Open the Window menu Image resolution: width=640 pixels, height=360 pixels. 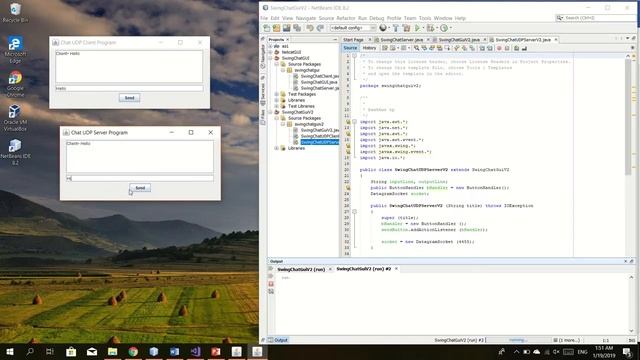(x=443, y=18)
